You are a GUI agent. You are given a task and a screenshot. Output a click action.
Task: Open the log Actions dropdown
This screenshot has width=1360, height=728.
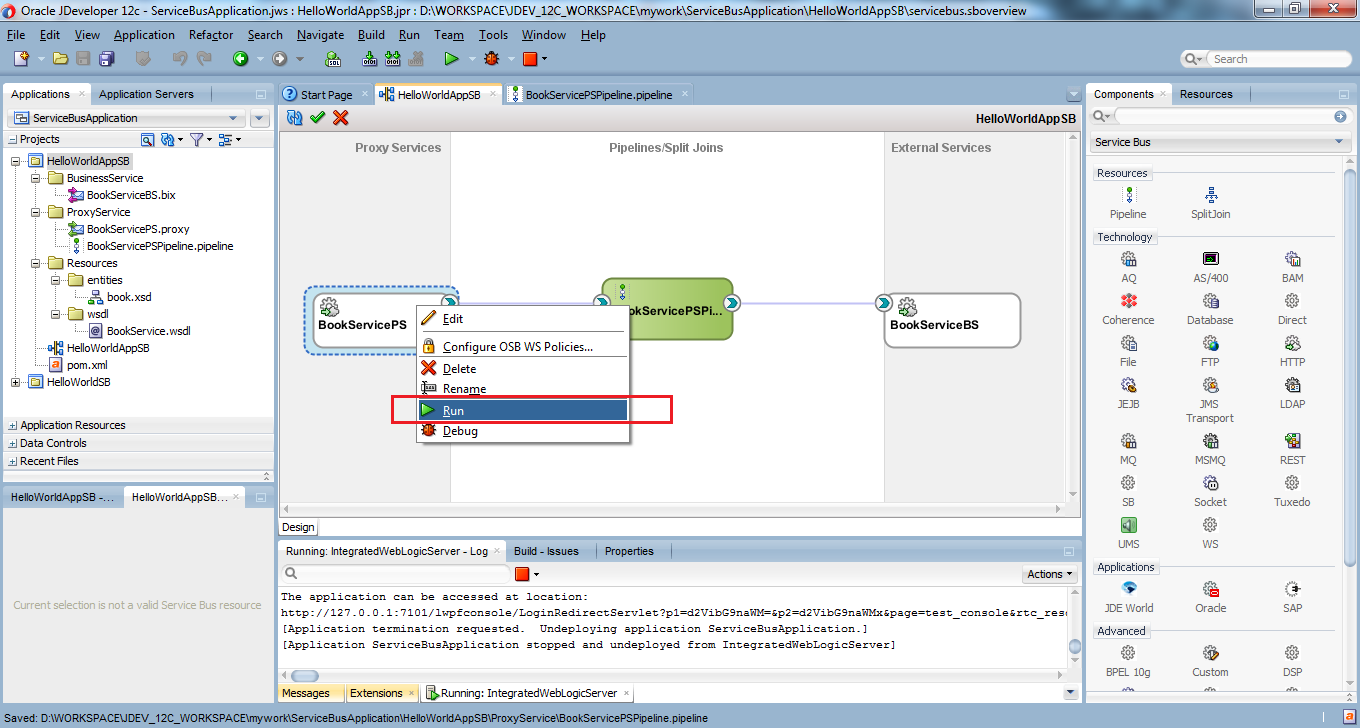[1049, 574]
